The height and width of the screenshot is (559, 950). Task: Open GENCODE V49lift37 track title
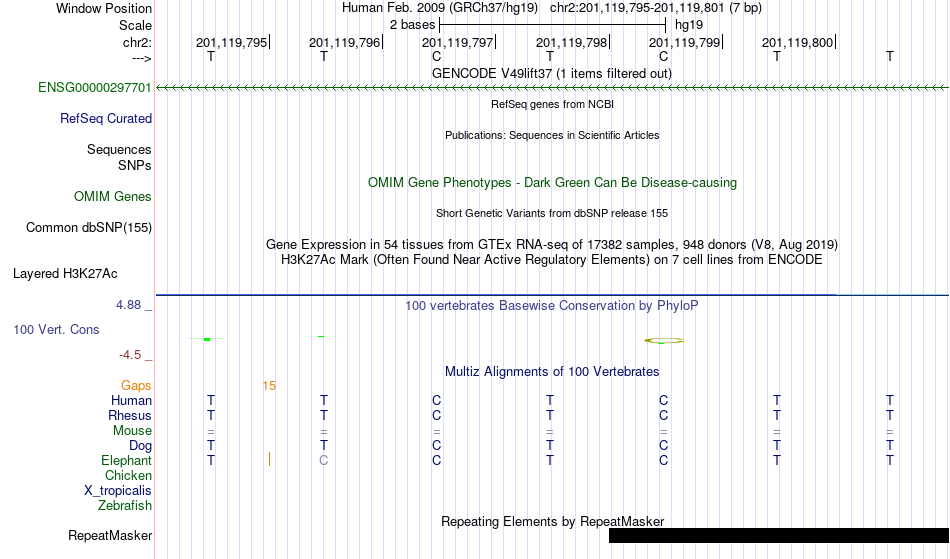(x=551, y=74)
